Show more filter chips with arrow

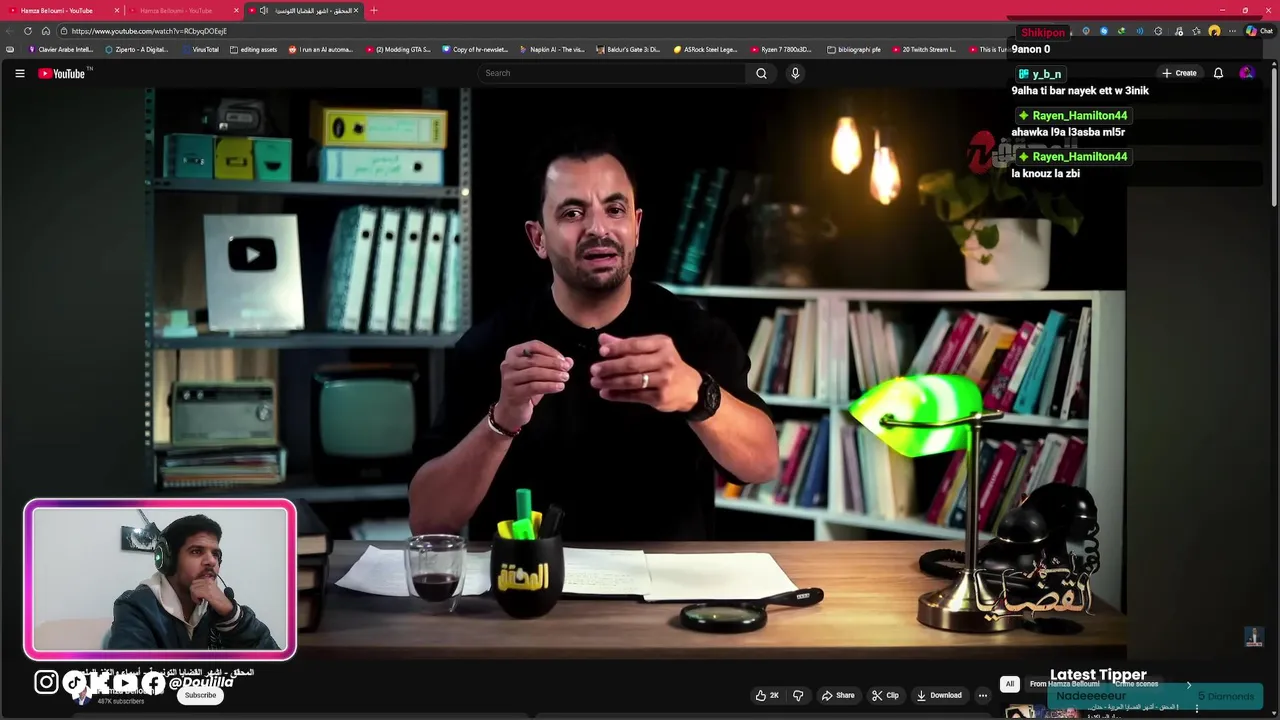(1188, 684)
